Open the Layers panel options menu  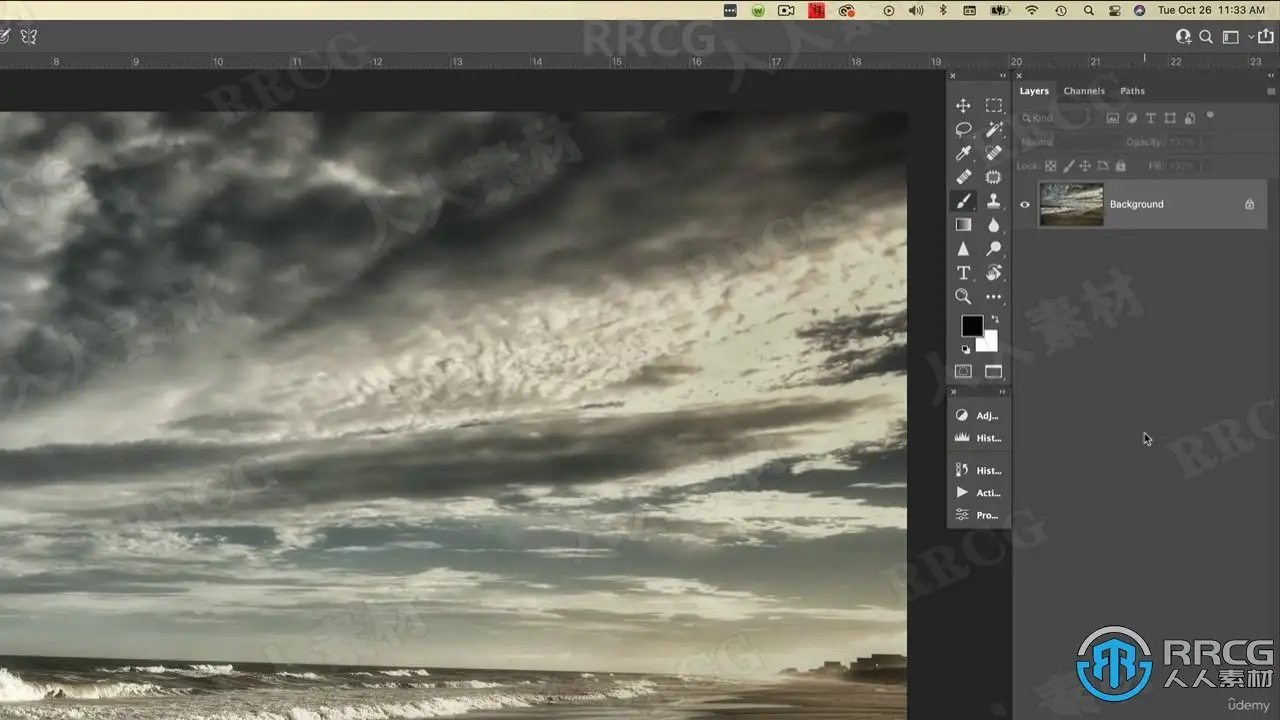(x=1271, y=91)
